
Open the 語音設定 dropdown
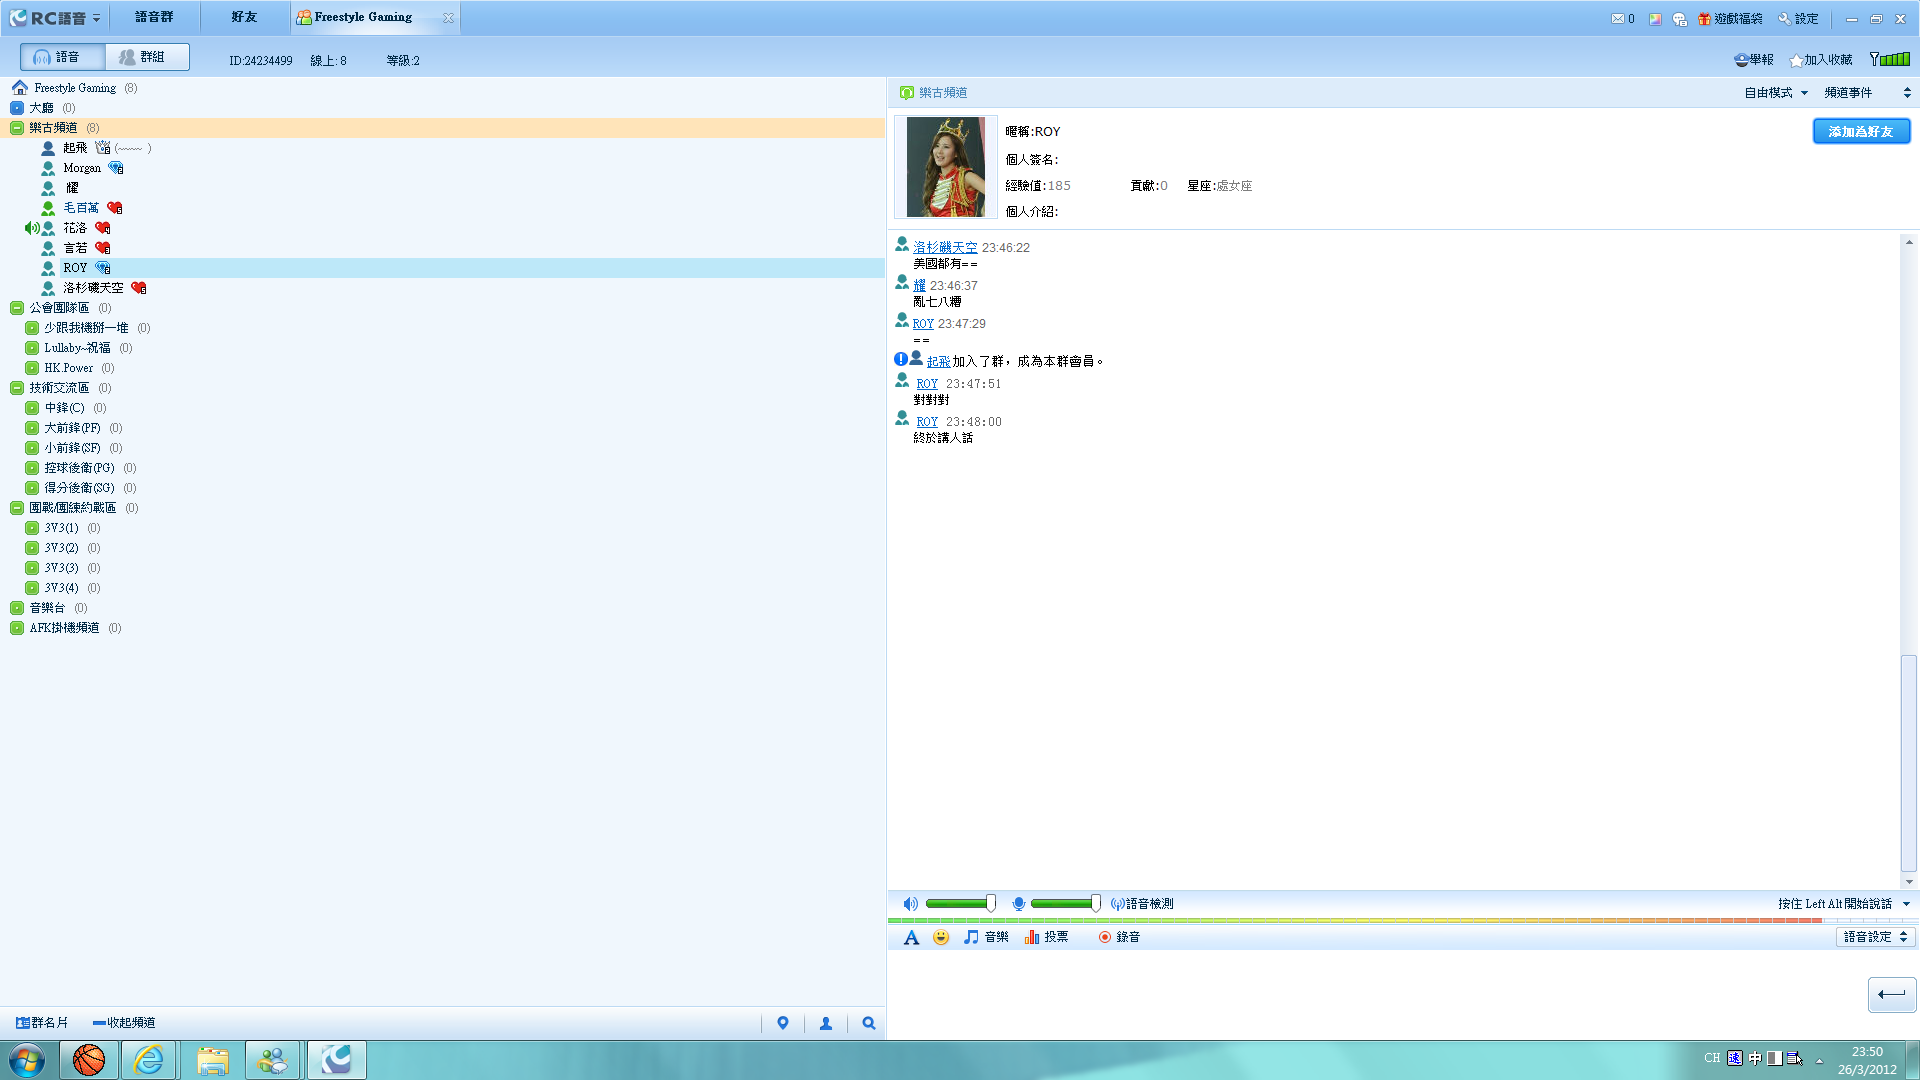click(x=1876, y=937)
